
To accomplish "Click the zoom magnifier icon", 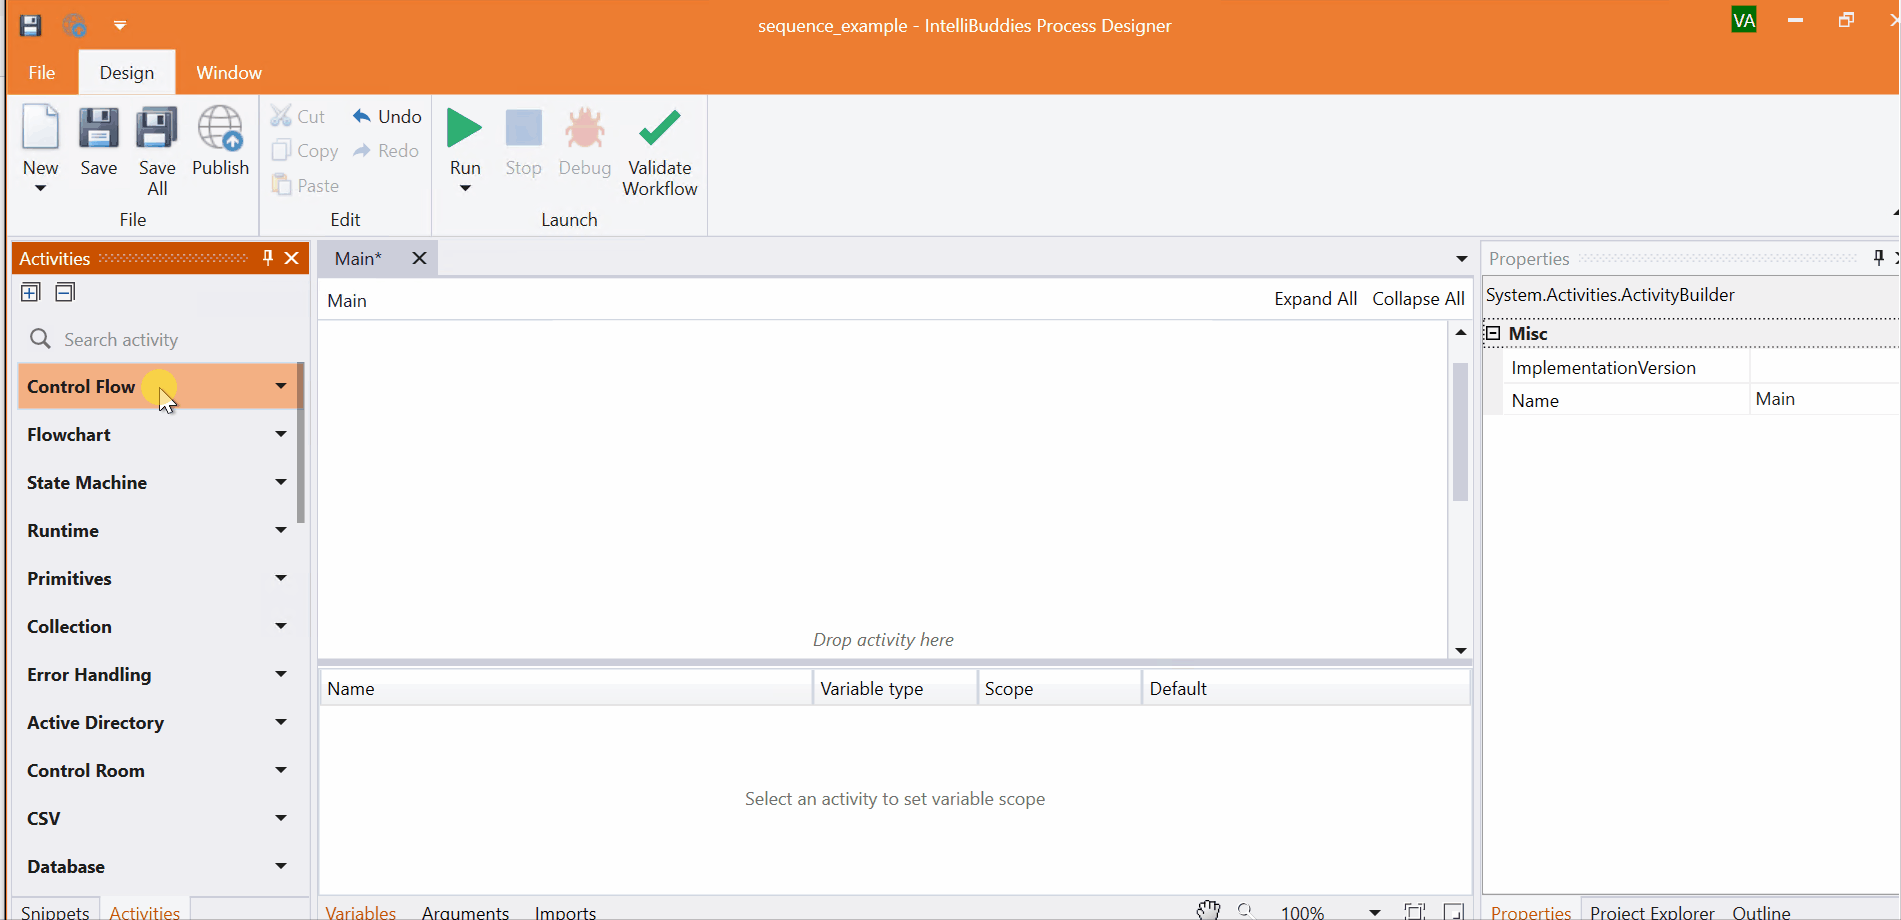I will point(1246,910).
